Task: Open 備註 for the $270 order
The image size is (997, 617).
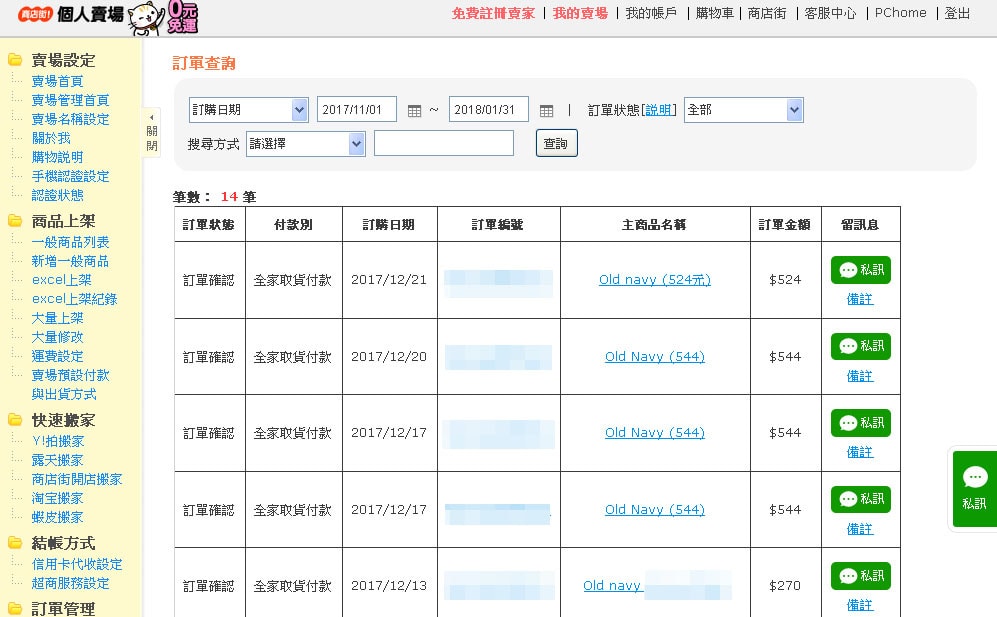Action: (x=860, y=605)
